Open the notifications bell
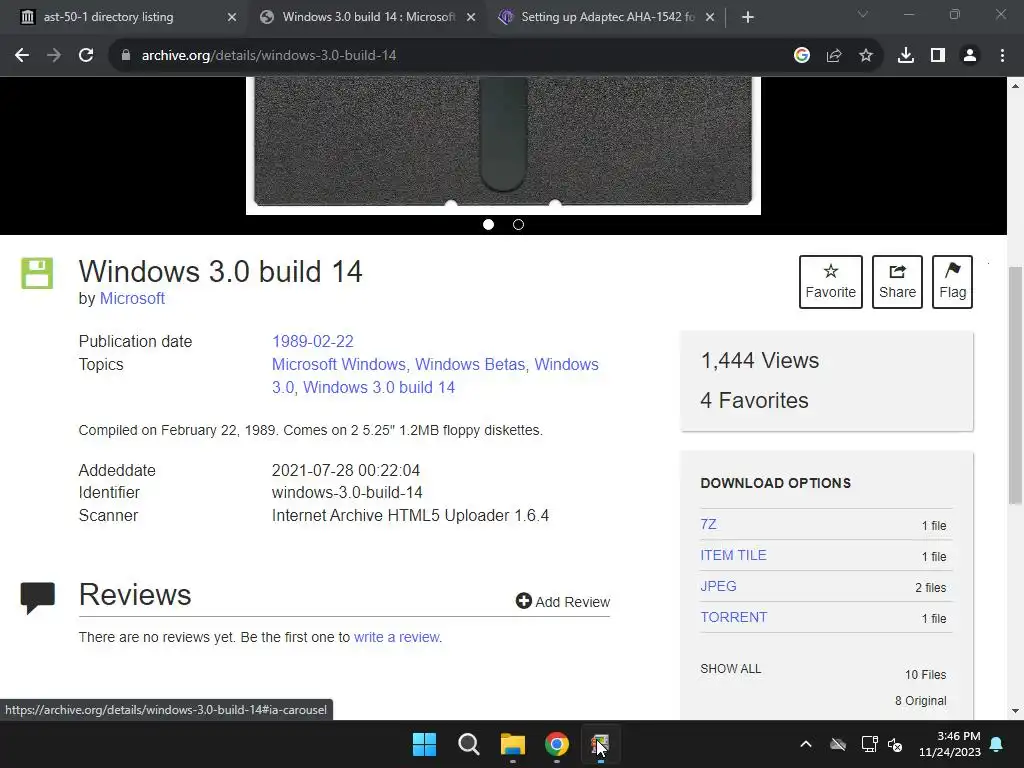Viewport: 1024px width, 768px height. [997, 744]
